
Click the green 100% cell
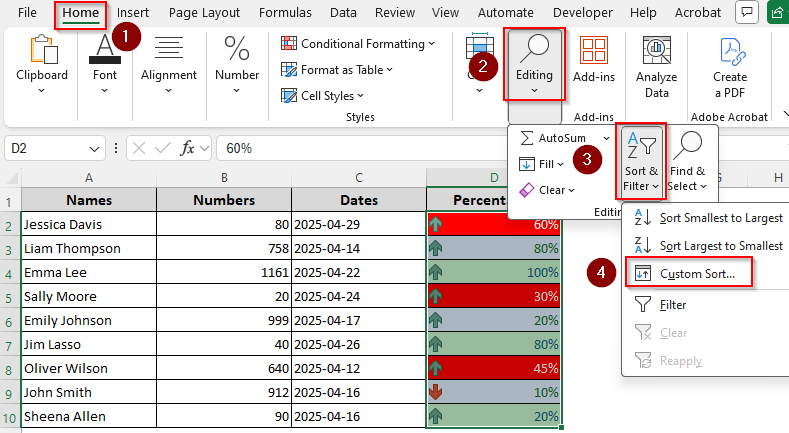point(494,273)
